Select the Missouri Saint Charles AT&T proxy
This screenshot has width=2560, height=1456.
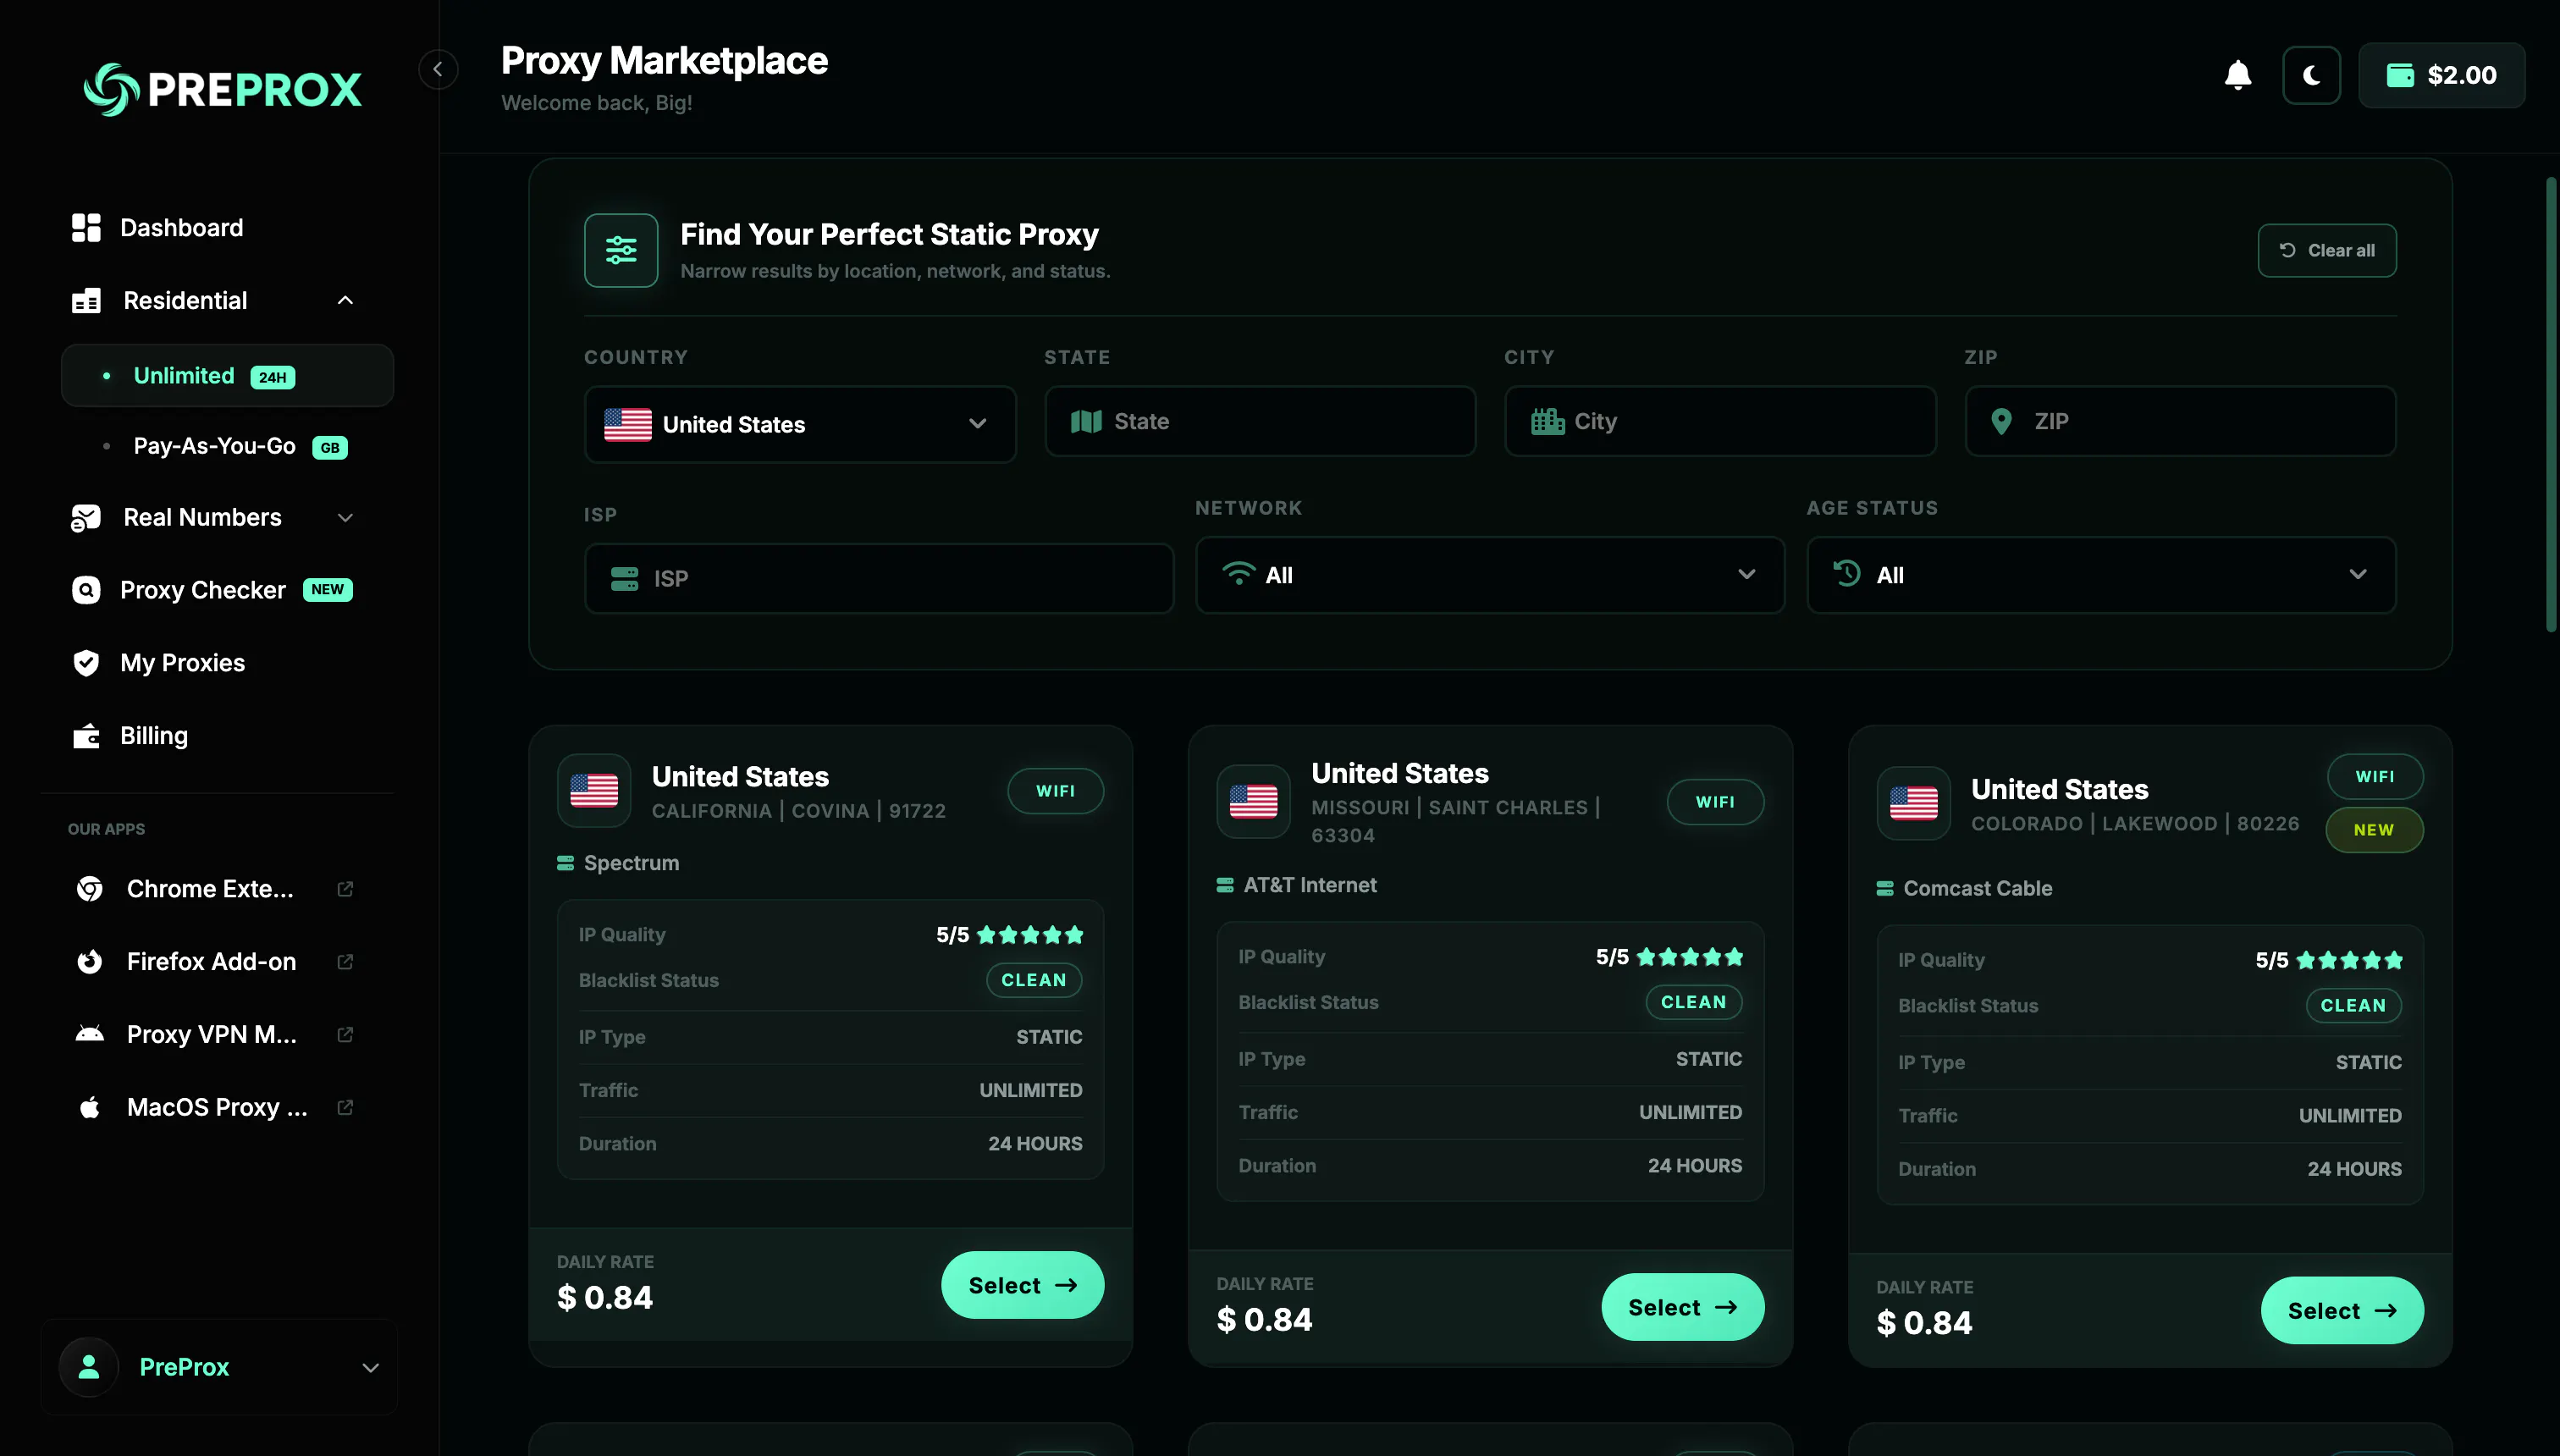(1682, 1307)
